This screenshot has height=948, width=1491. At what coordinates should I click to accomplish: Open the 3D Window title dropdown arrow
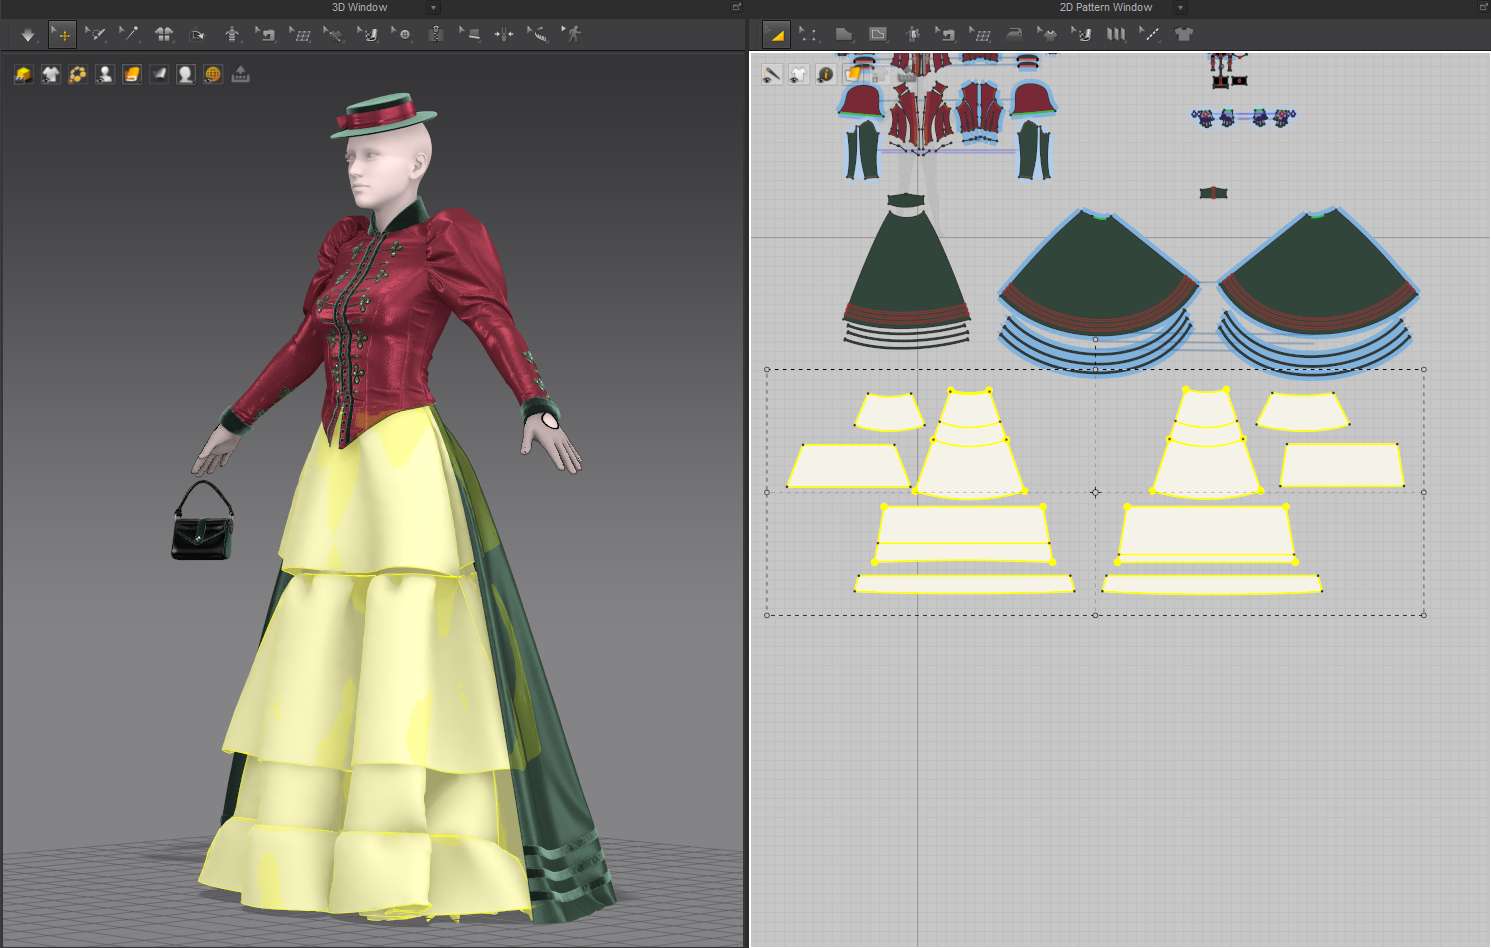pos(433,8)
